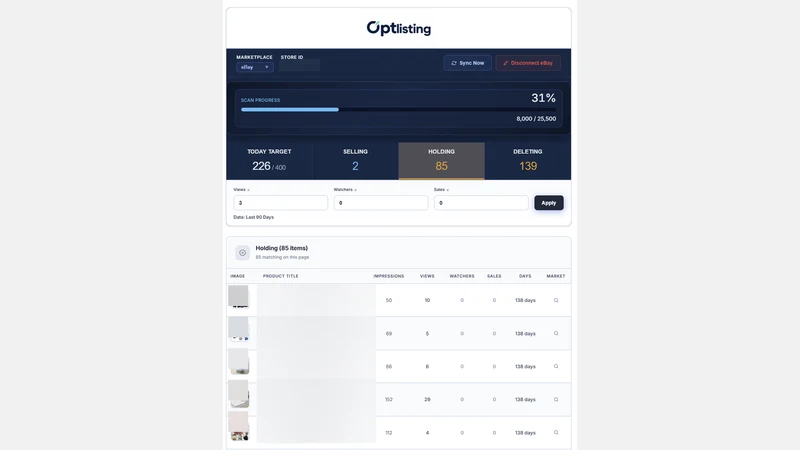Click the 'Holding (85 items)' heading
The height and width of the screenshot is (450, 800).
tap(282, 248)
